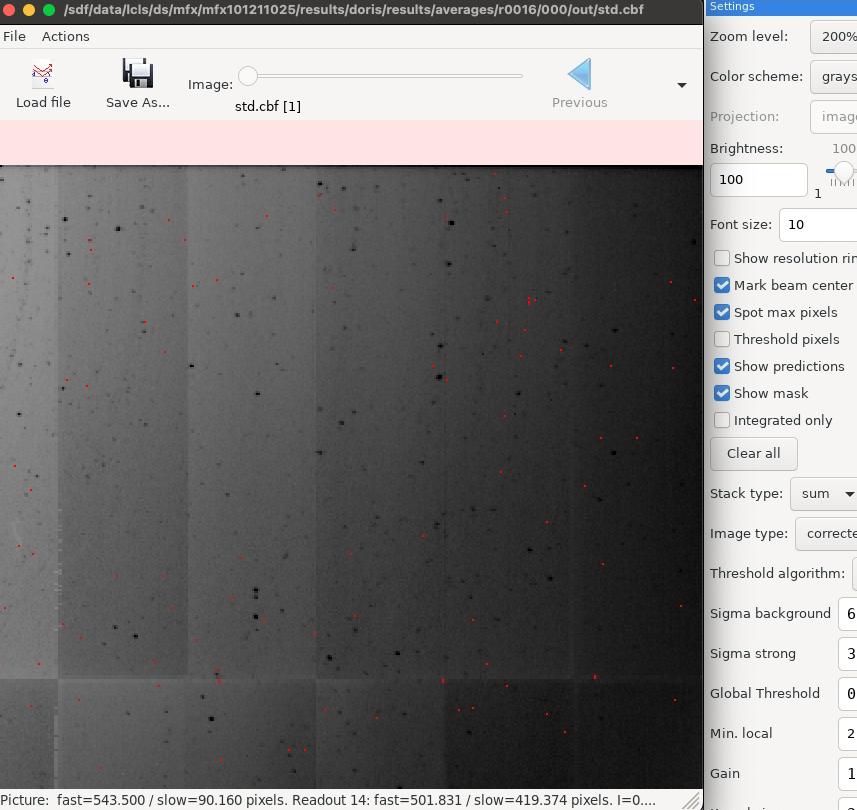Expand the Color scheme combo box

[x=833, y=77]
